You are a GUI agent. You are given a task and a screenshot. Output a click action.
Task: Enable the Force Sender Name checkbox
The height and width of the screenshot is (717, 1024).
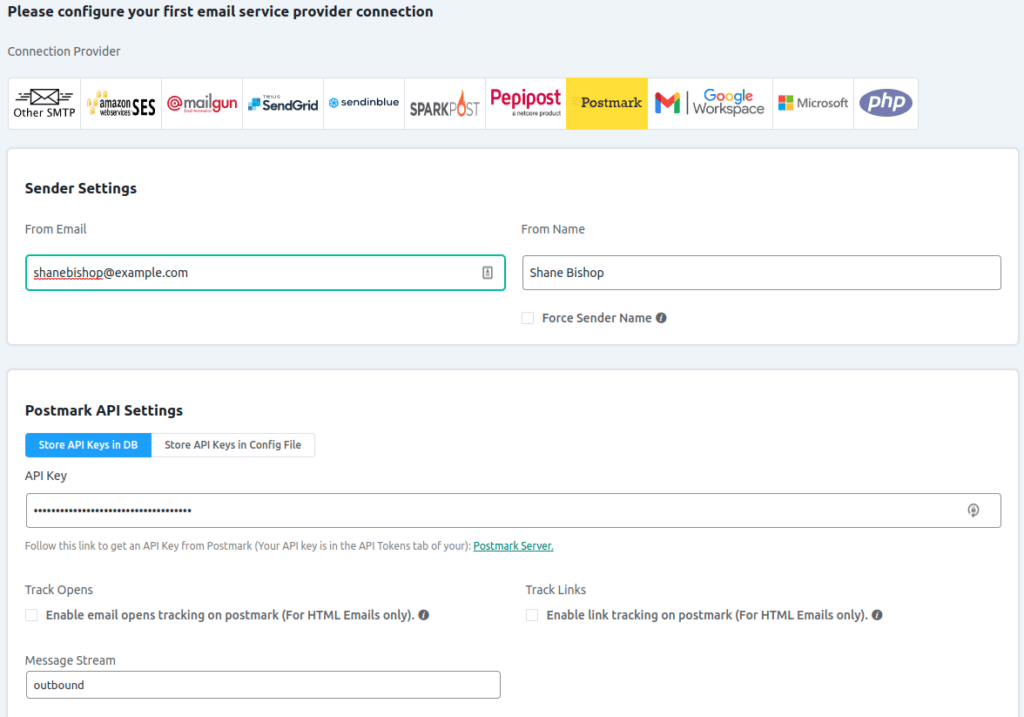(528, 318)
